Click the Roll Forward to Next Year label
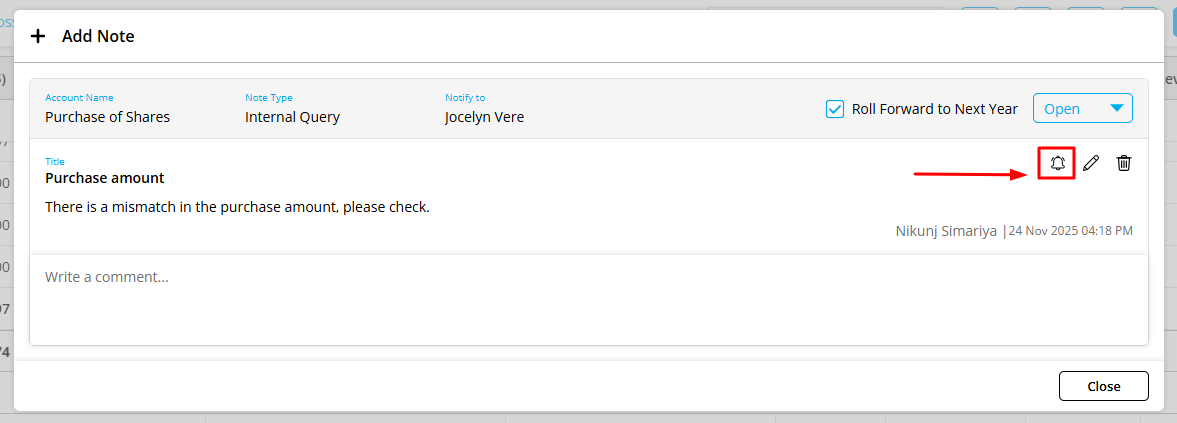 click(934, 109)
